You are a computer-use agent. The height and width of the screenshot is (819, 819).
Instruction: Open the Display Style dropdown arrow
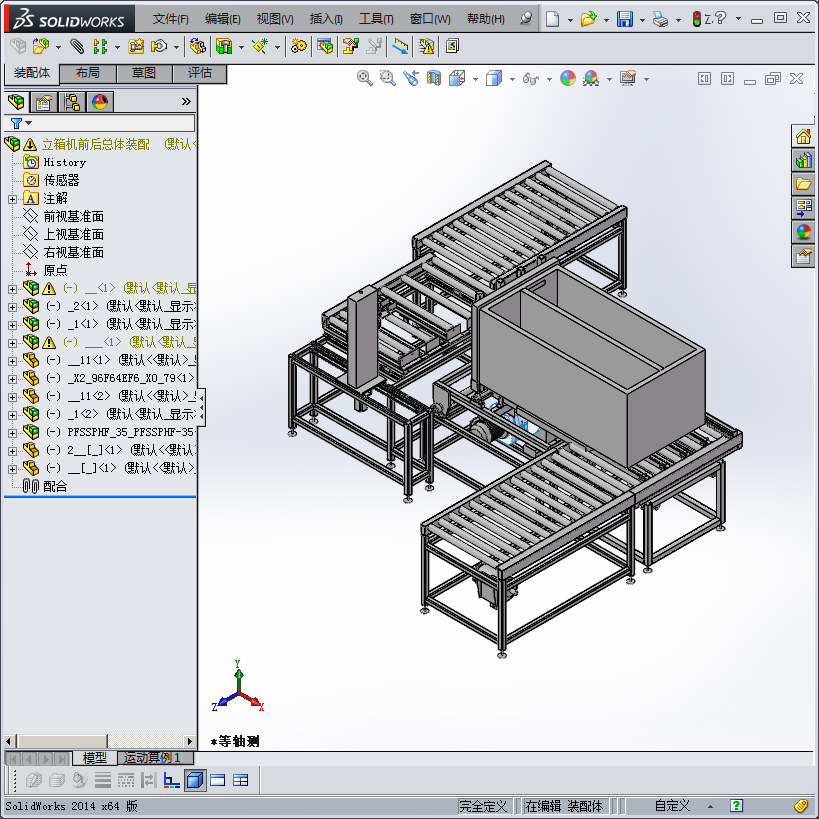[x=512, y=79]
